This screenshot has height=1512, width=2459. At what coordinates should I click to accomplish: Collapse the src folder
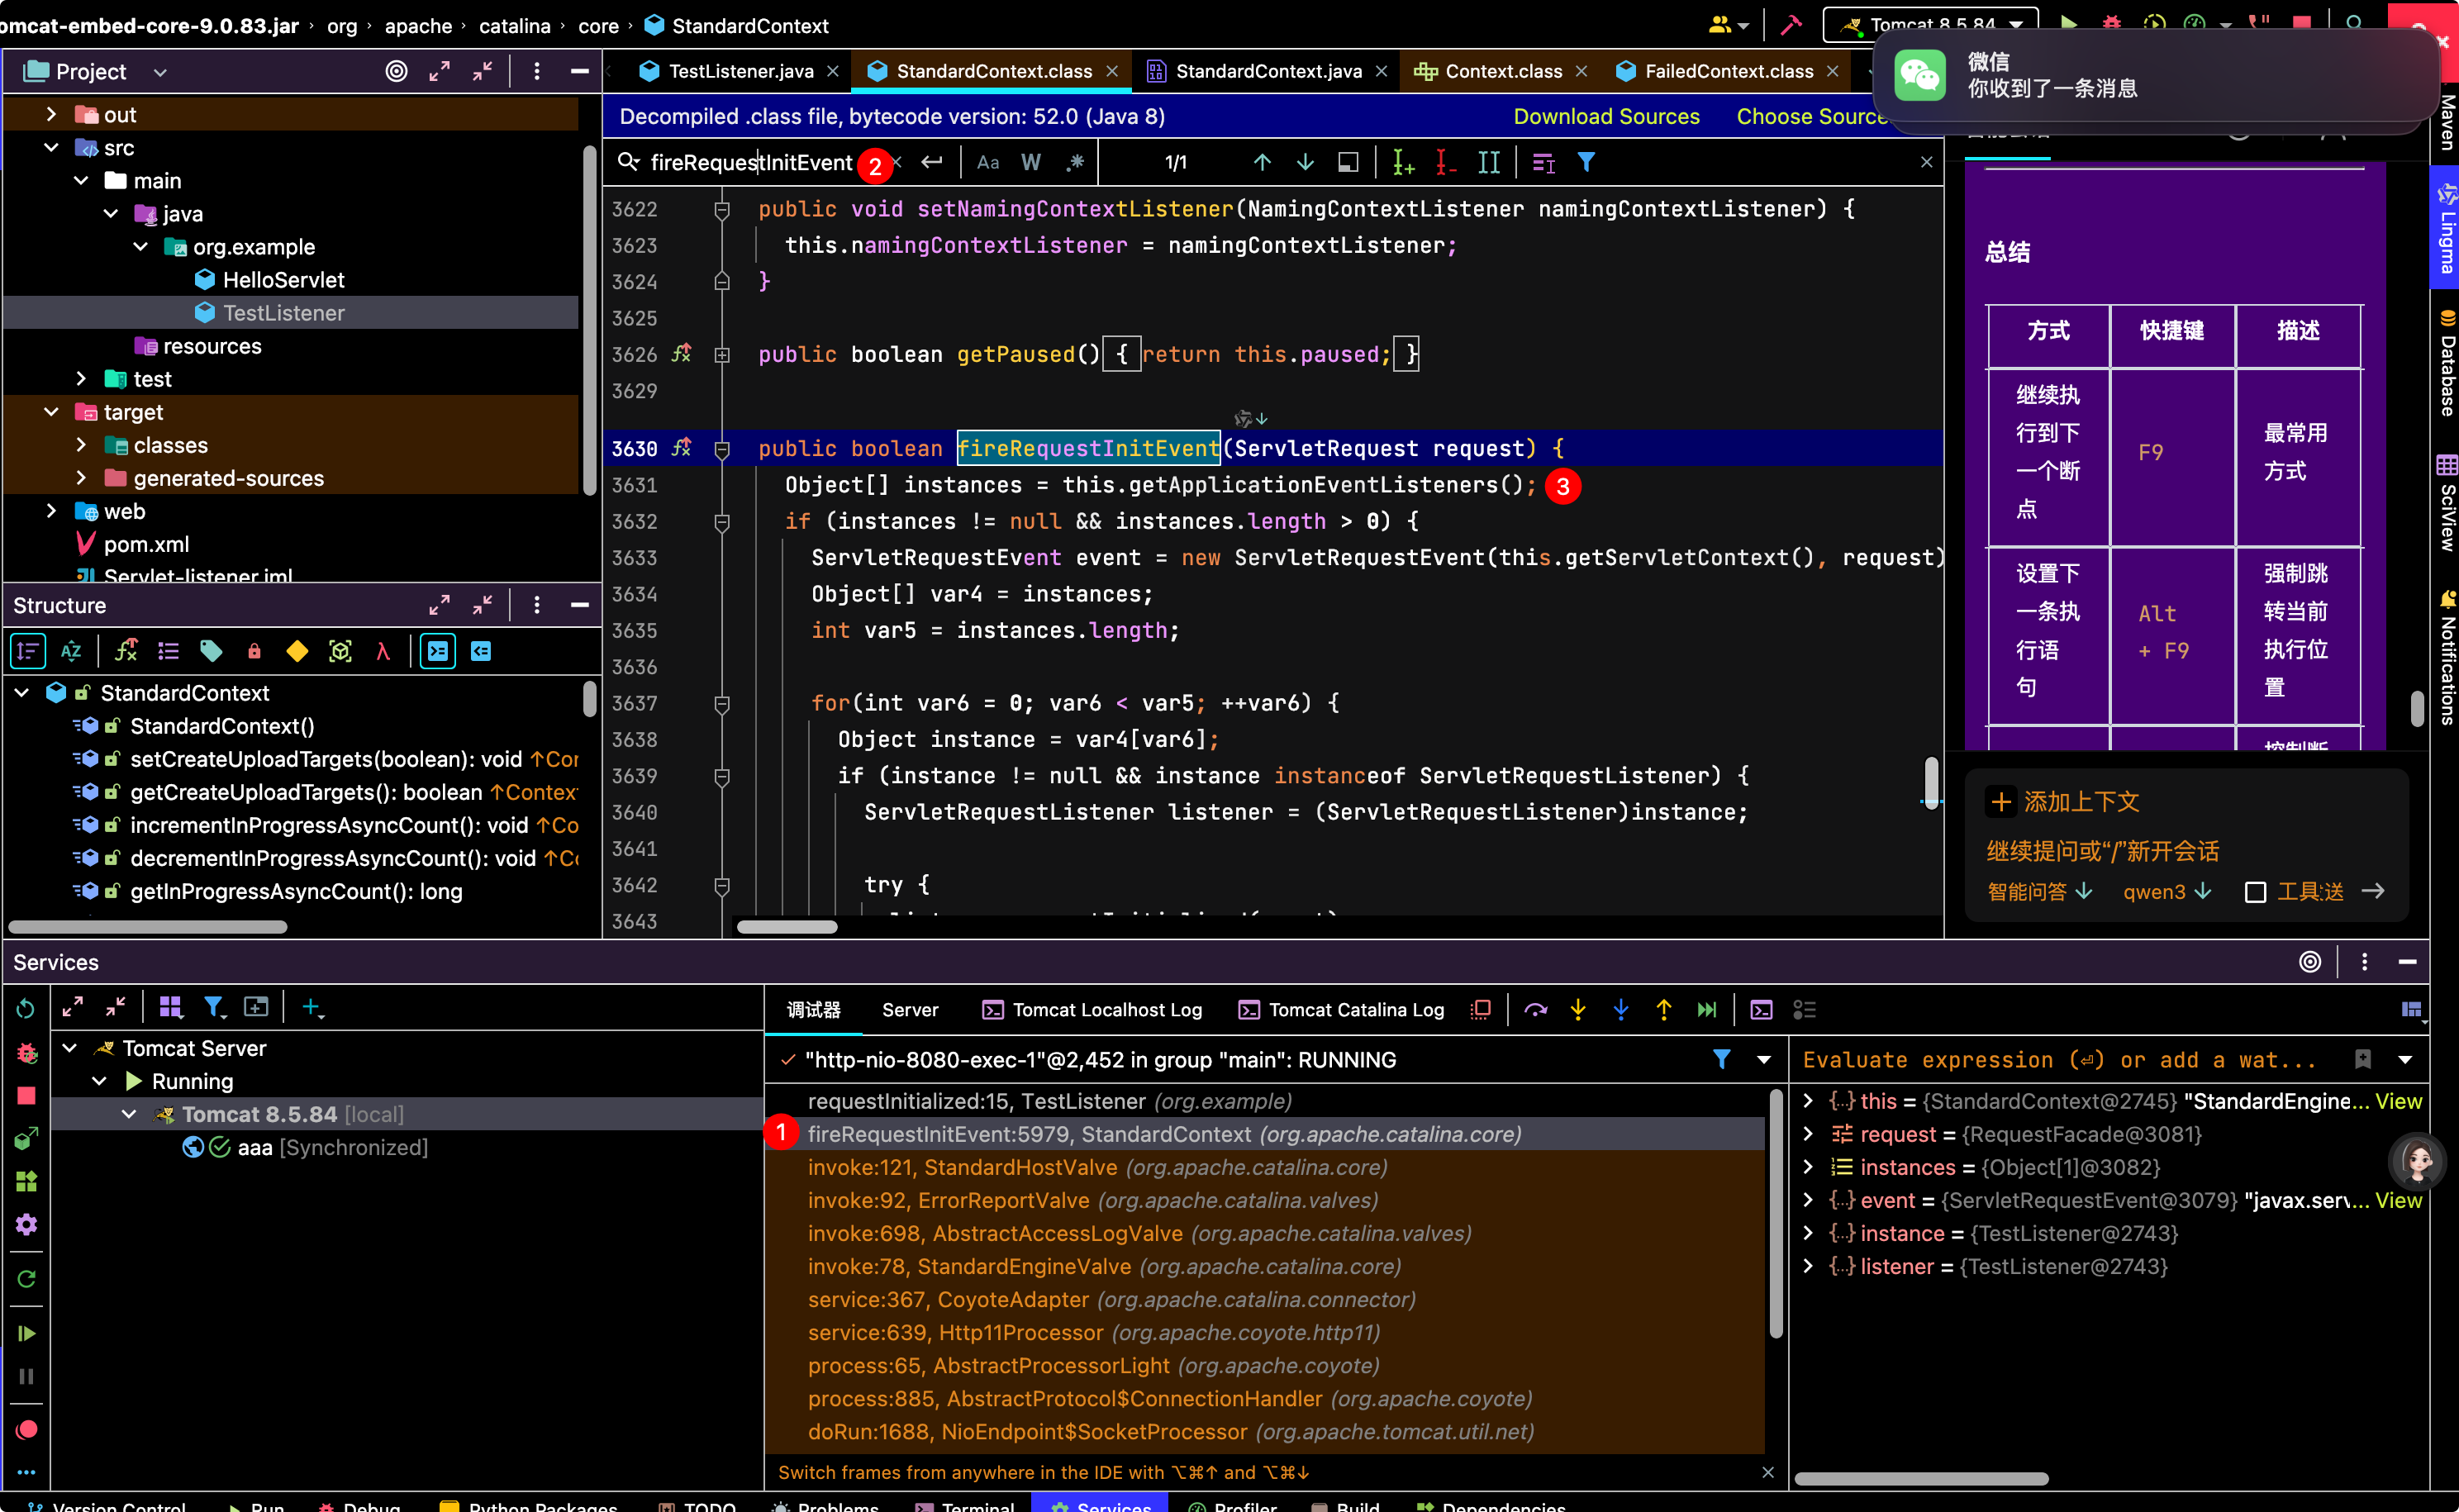[x=51, y=147]
